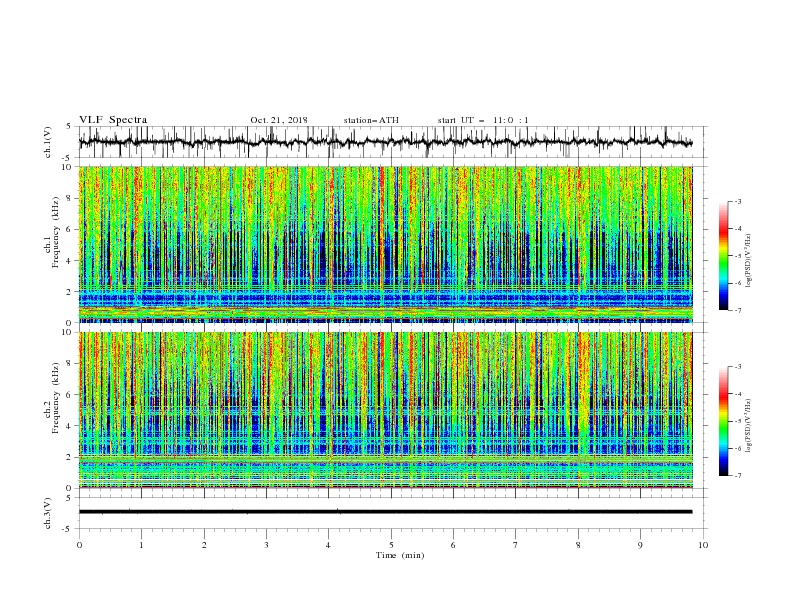The width and height of the screenshot is (792, 612).
Task: Click the ch.1 spectrogram plot
Action: point(386,244)
